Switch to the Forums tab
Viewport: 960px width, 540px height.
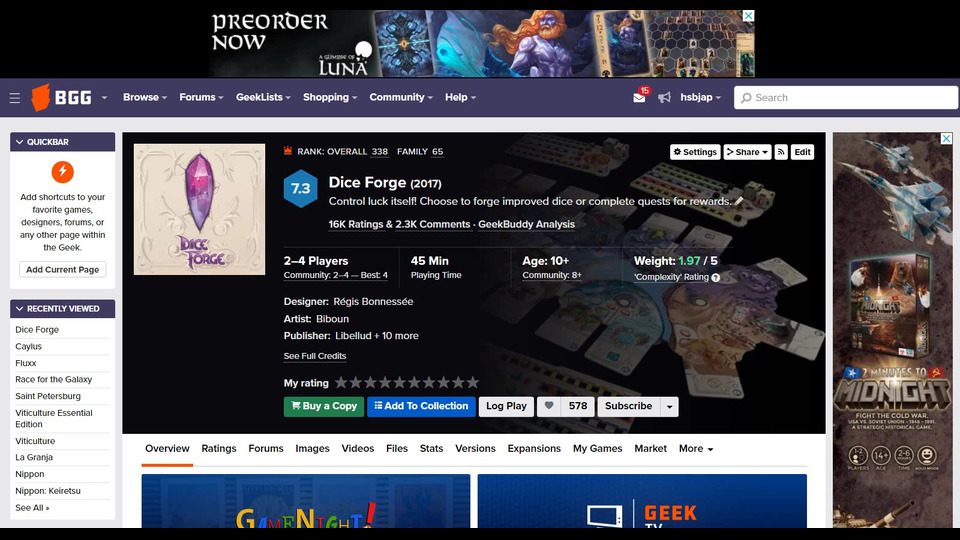coord(266,449)
